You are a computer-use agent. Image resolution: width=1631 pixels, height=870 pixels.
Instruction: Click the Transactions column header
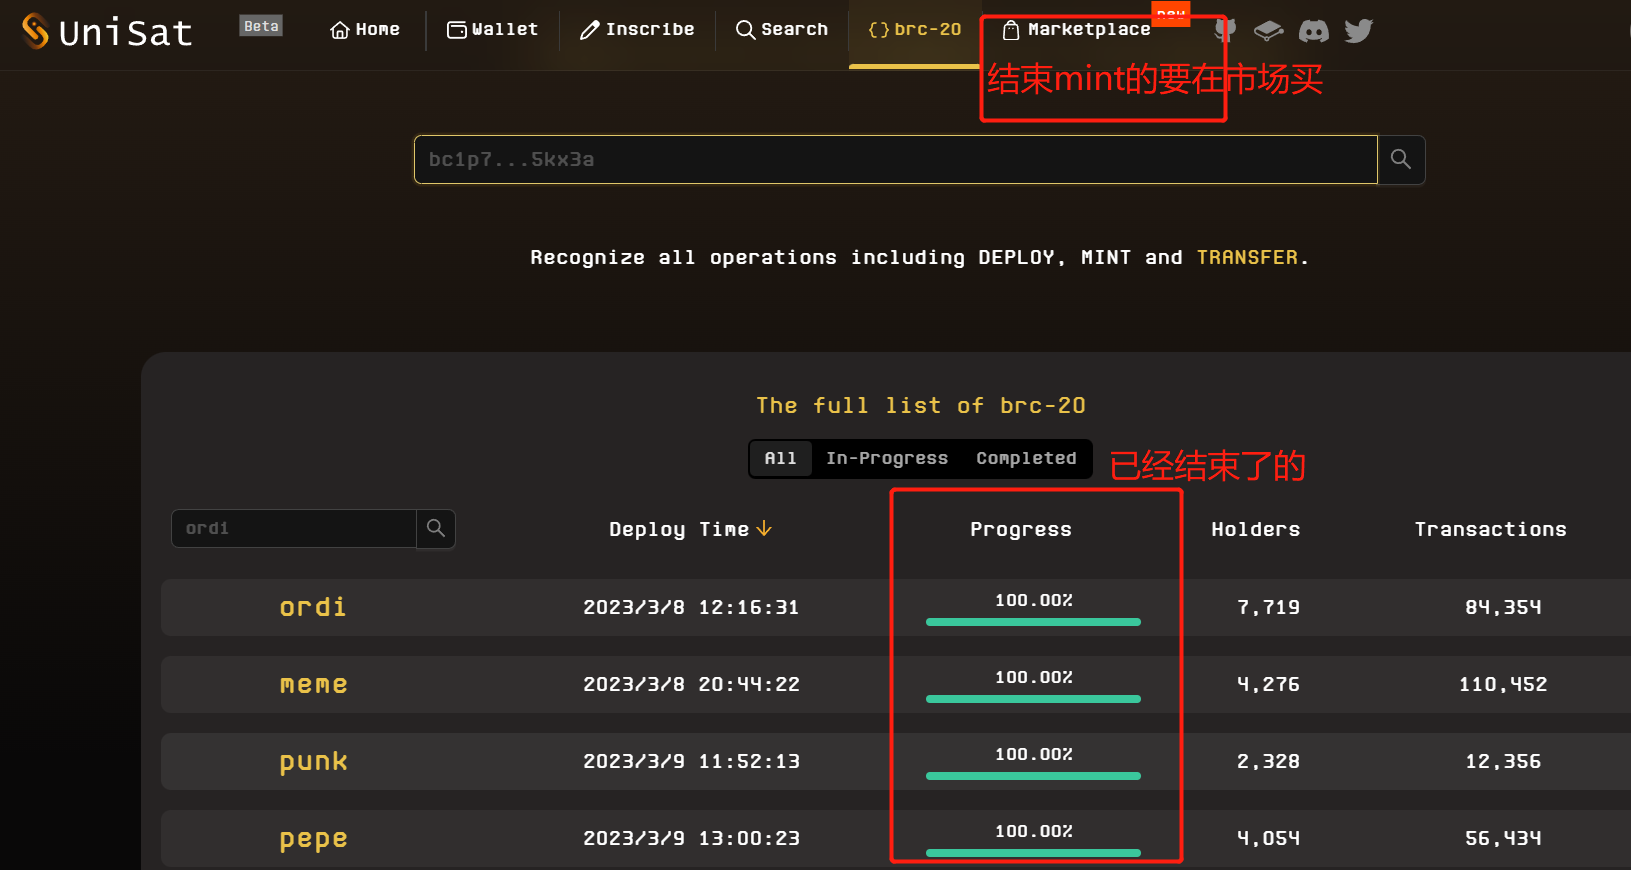pos(1490,529)
